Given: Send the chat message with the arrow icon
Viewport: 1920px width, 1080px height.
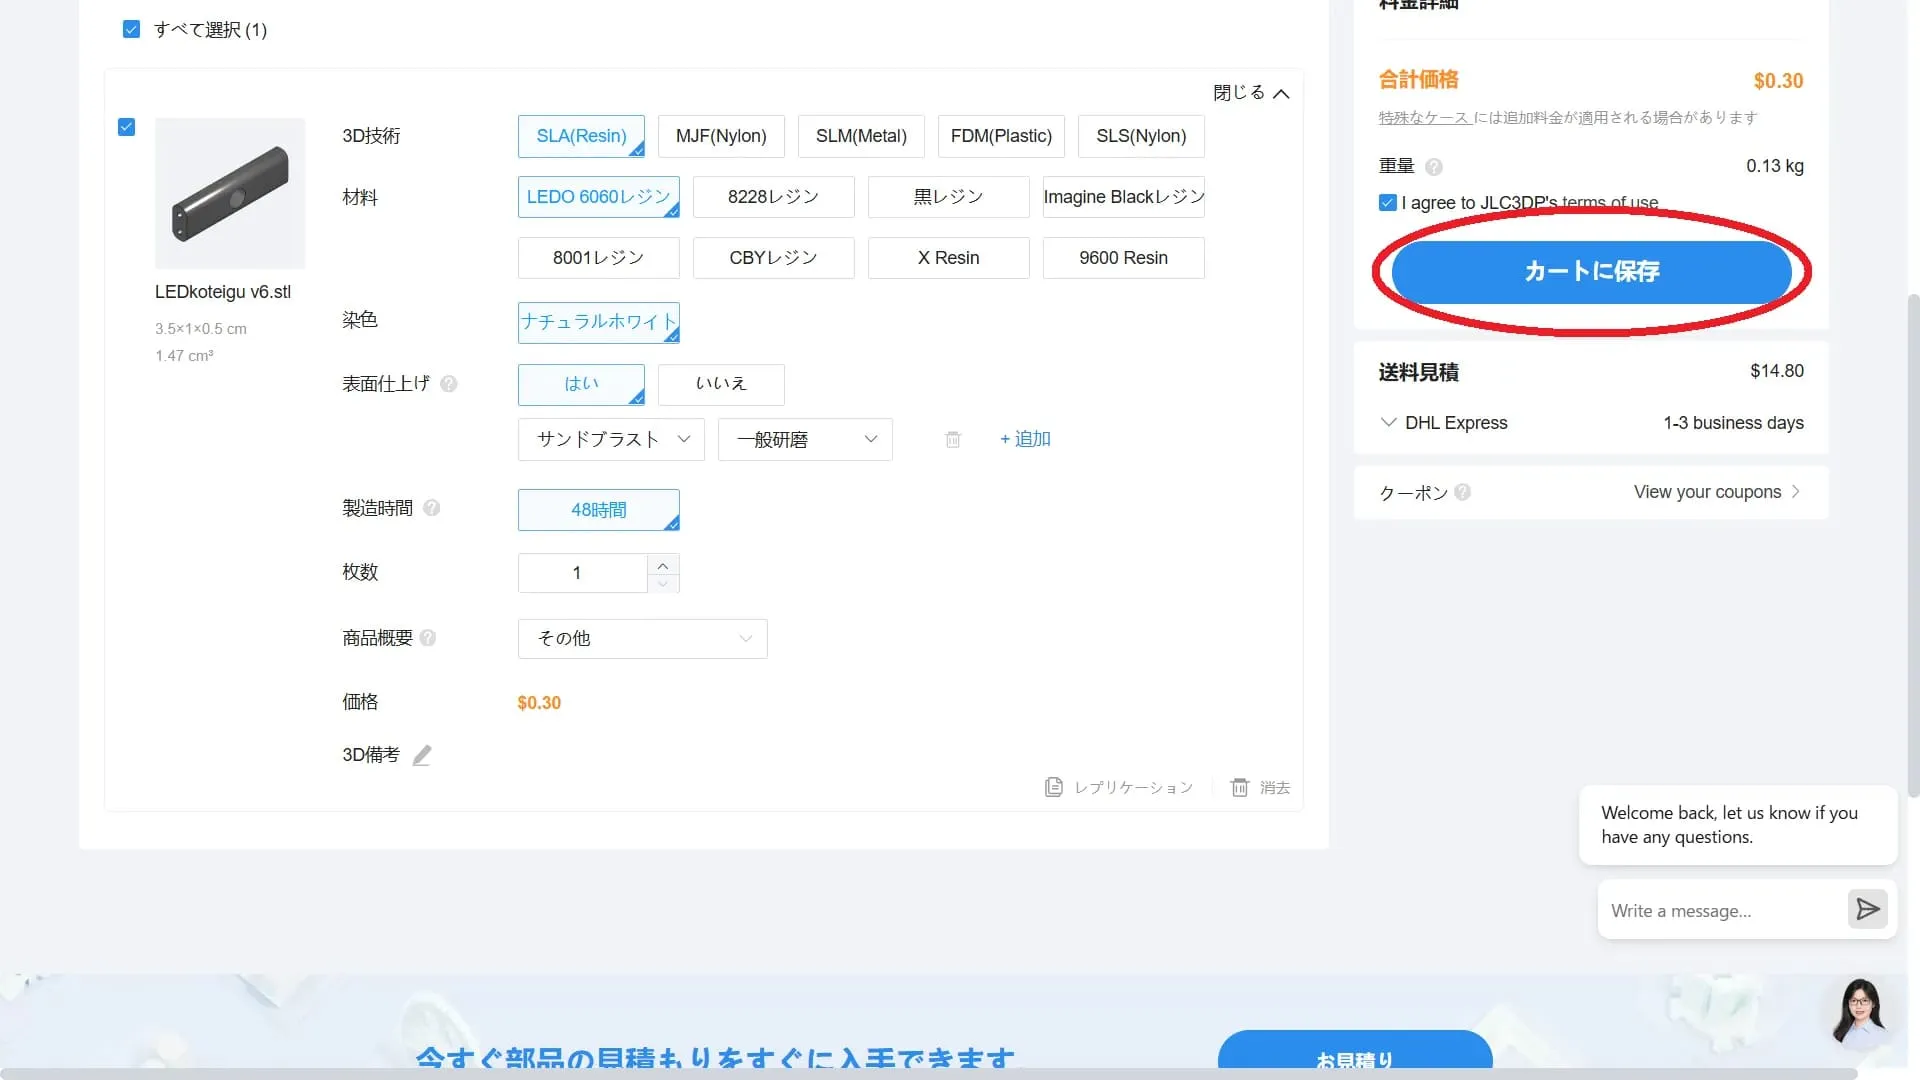Looking at the screenshot, I should coord(1866,910).
